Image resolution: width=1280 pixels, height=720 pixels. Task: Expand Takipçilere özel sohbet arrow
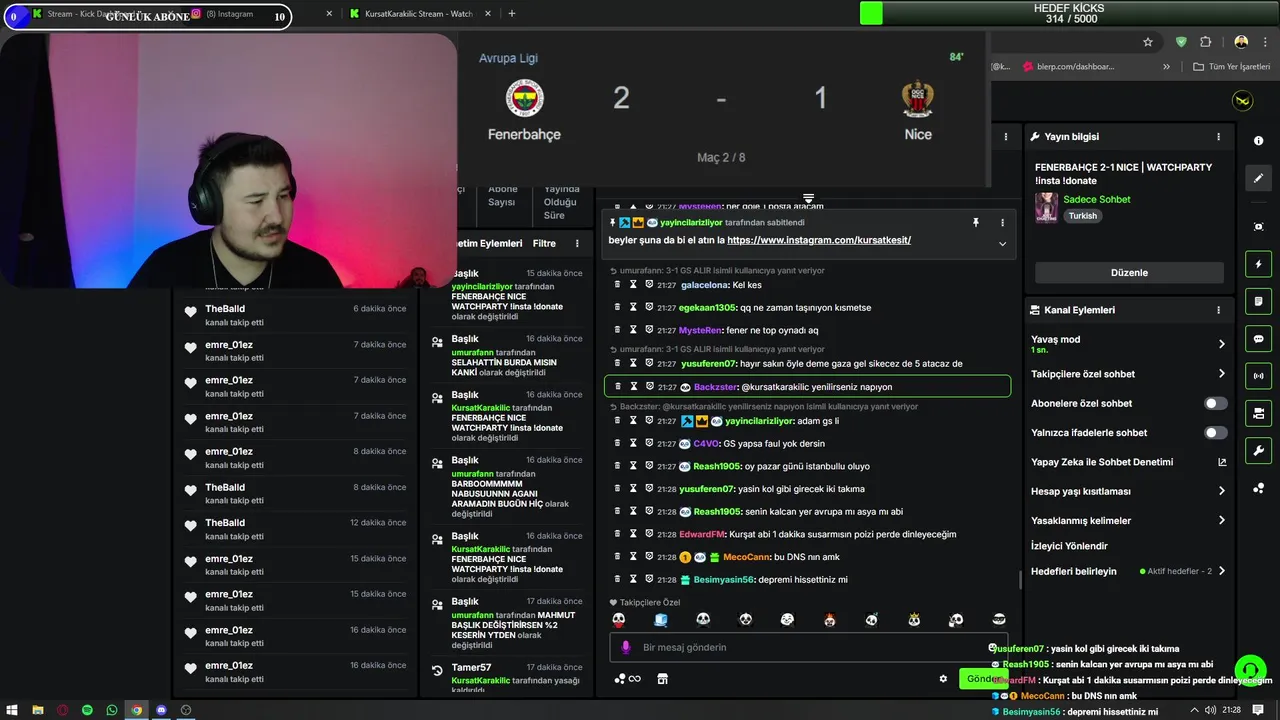1221,374
